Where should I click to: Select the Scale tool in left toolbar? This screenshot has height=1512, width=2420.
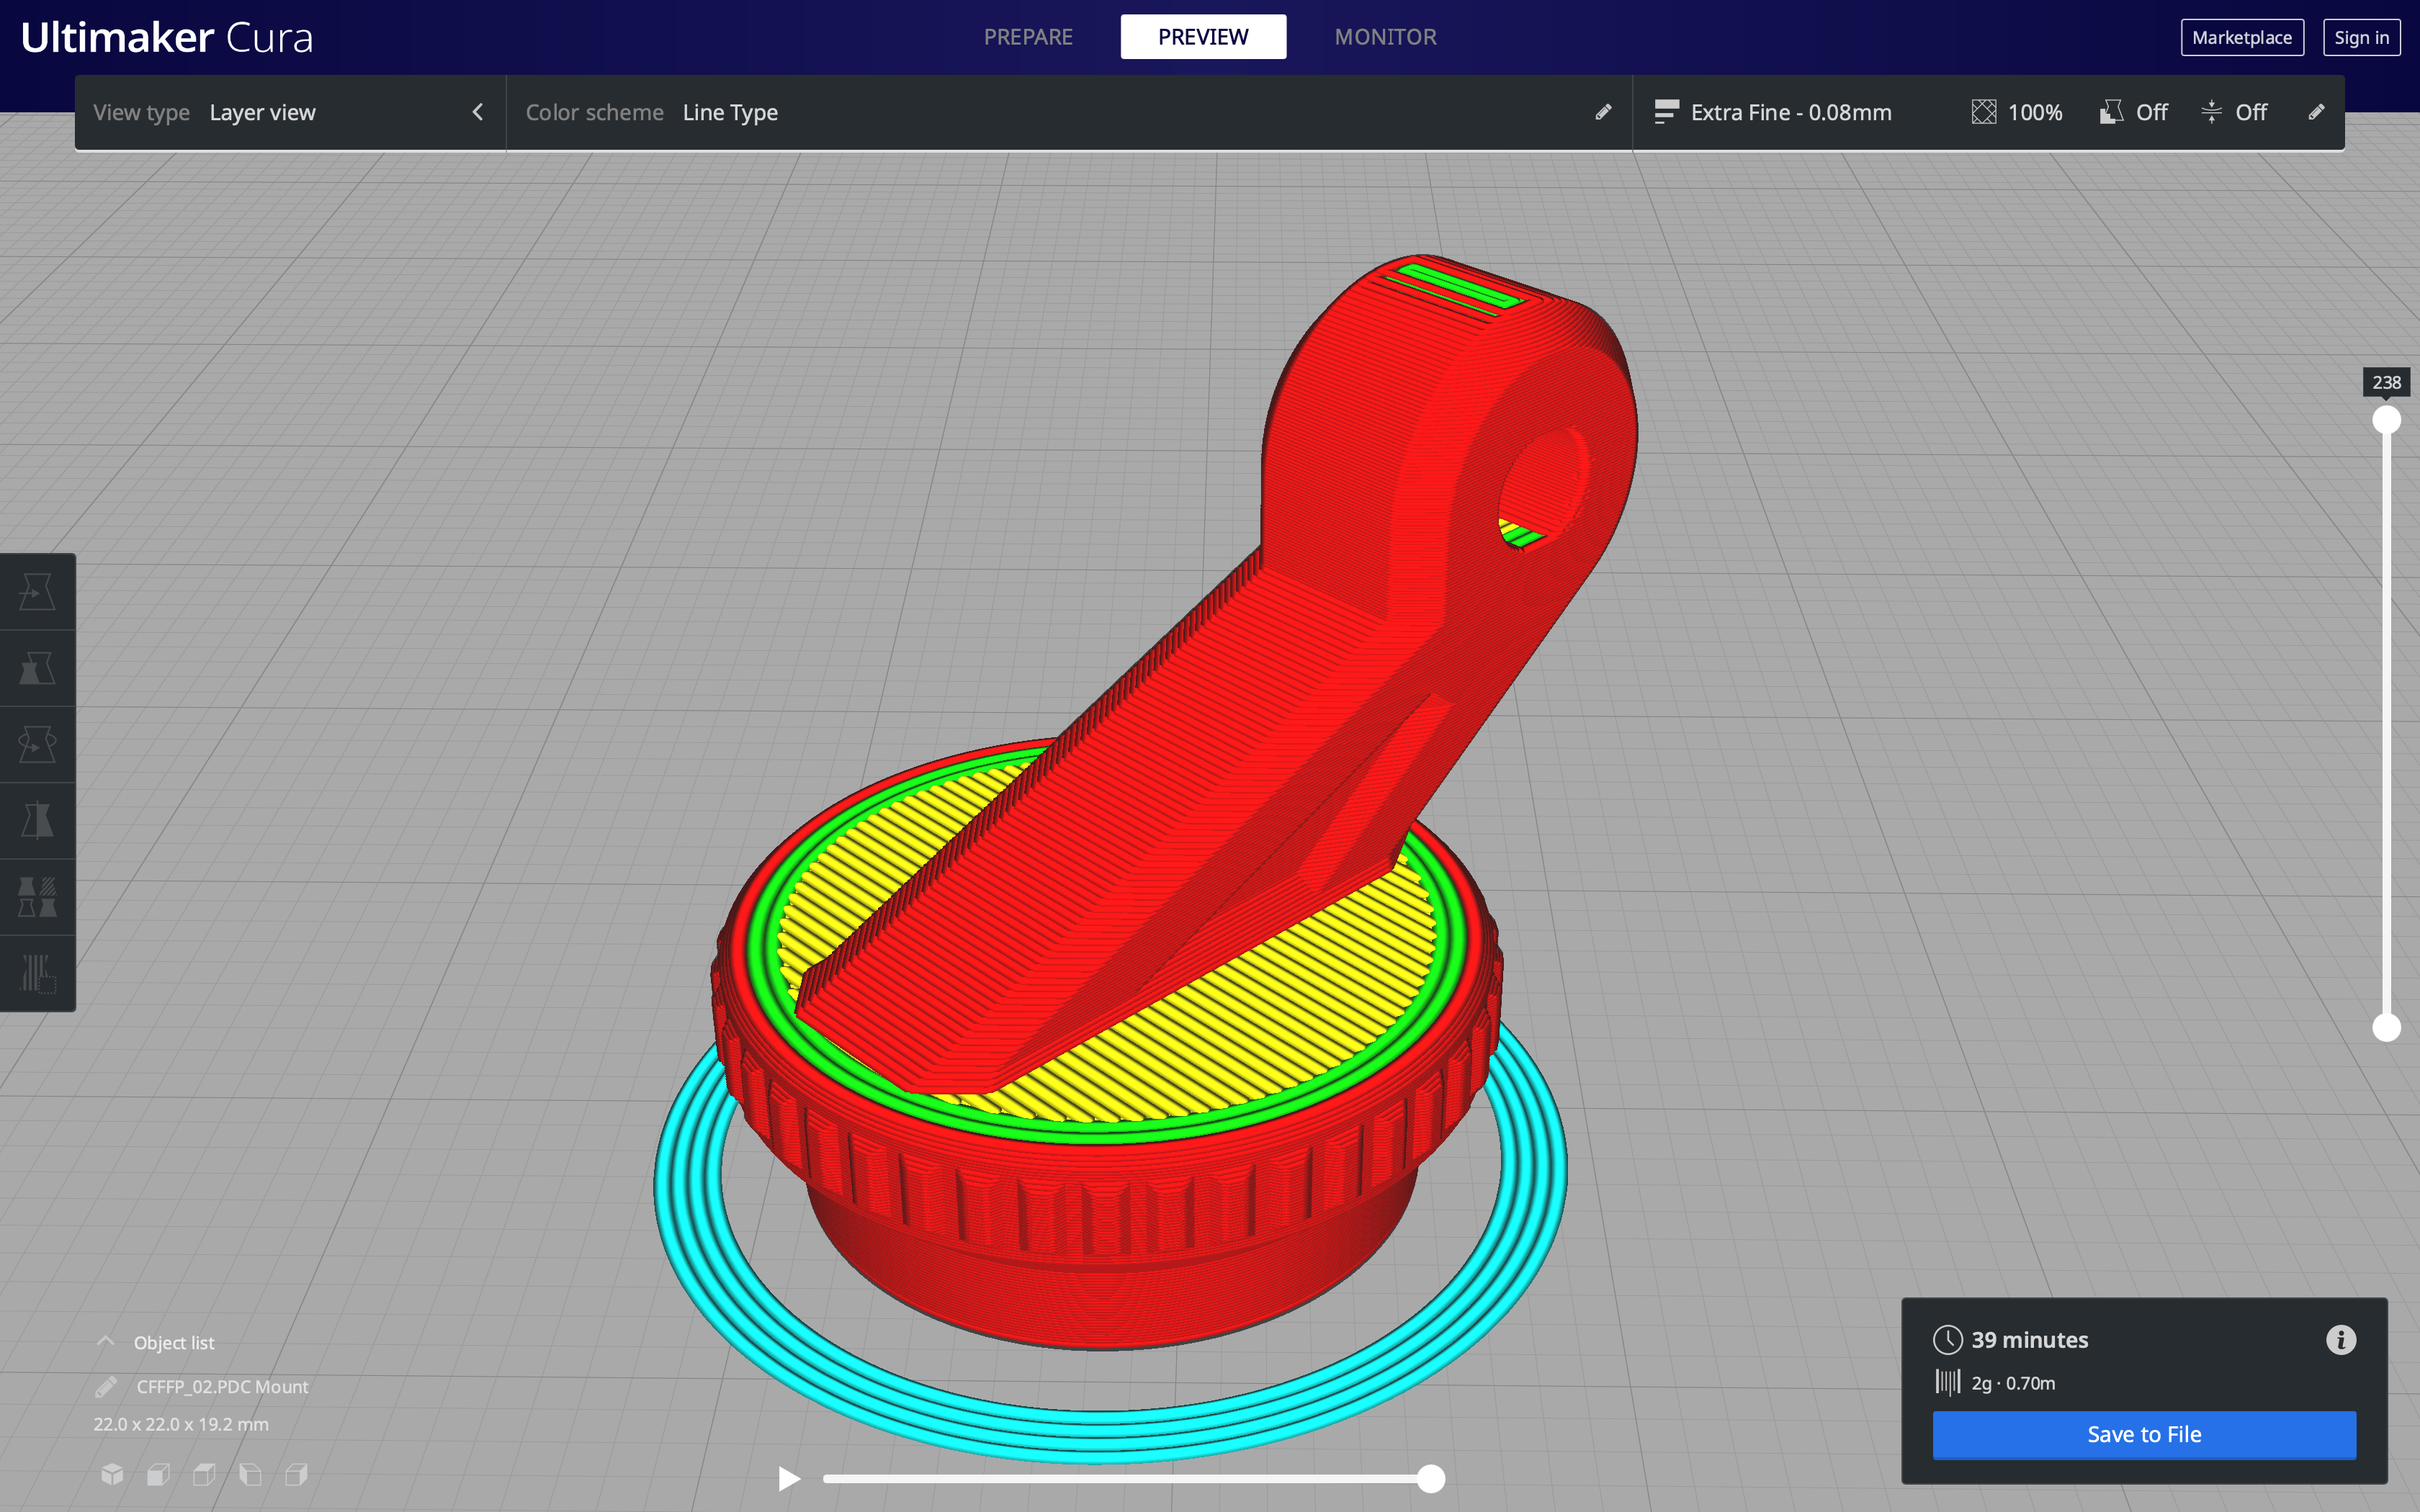pos(37,668)
